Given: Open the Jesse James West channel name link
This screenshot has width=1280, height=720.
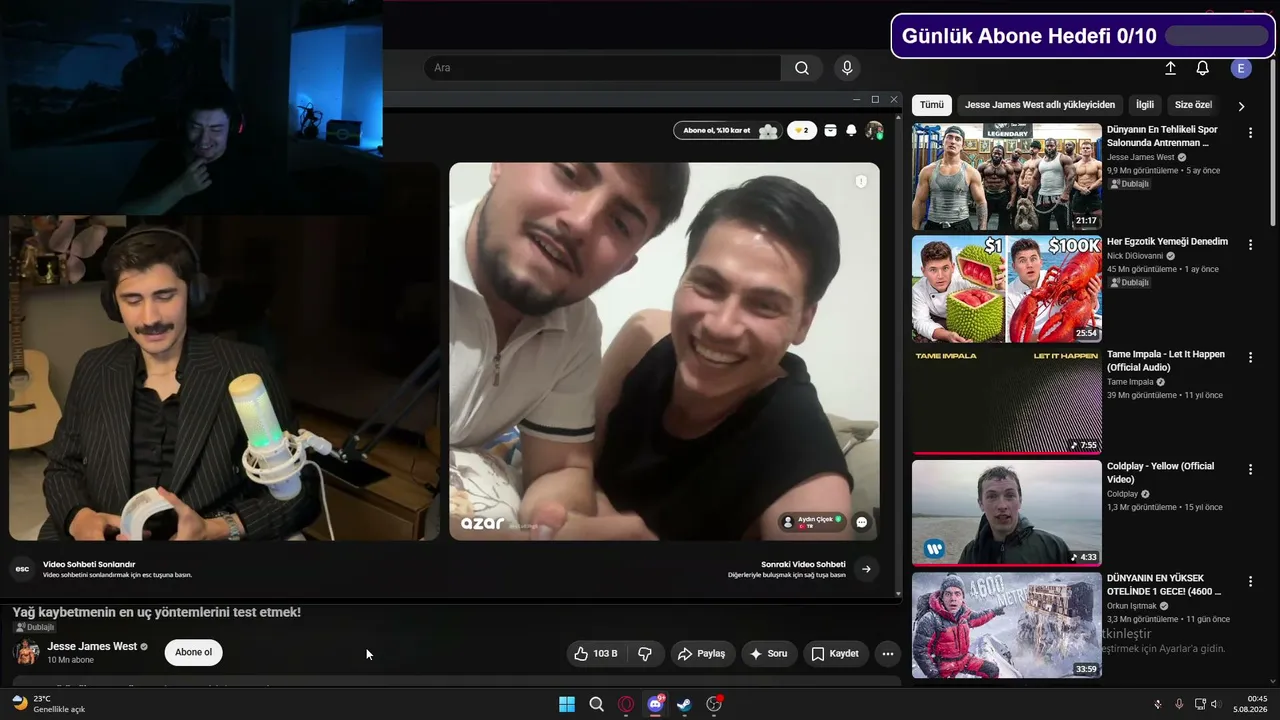Looking at the screenshot, I should coord(92,647).
